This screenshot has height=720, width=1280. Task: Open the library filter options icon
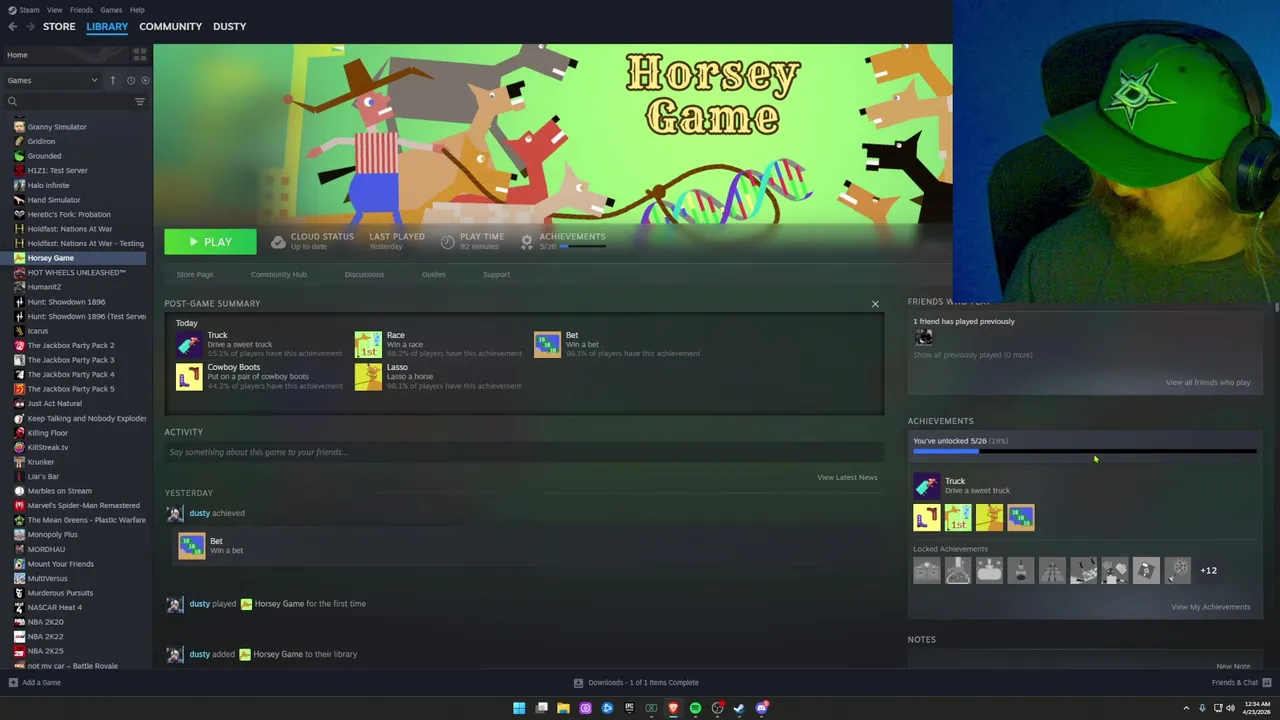pos(140,101)
